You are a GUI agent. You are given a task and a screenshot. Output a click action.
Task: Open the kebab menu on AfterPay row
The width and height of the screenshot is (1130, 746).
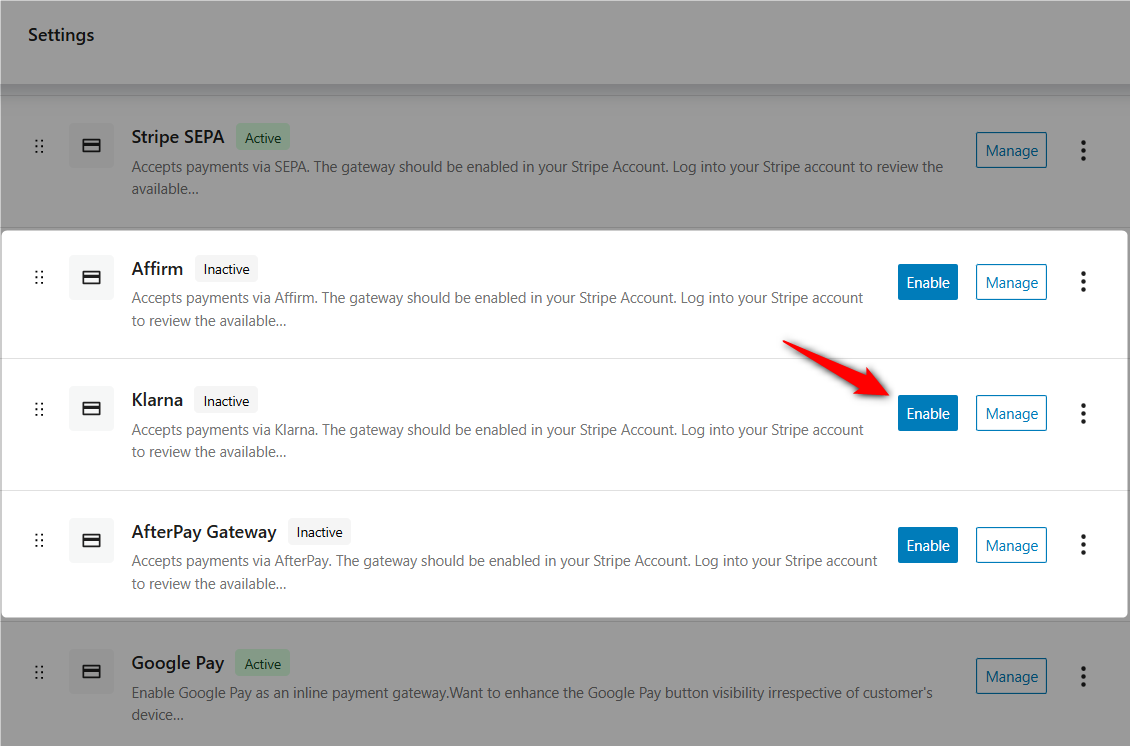(x=1083, y=544)
